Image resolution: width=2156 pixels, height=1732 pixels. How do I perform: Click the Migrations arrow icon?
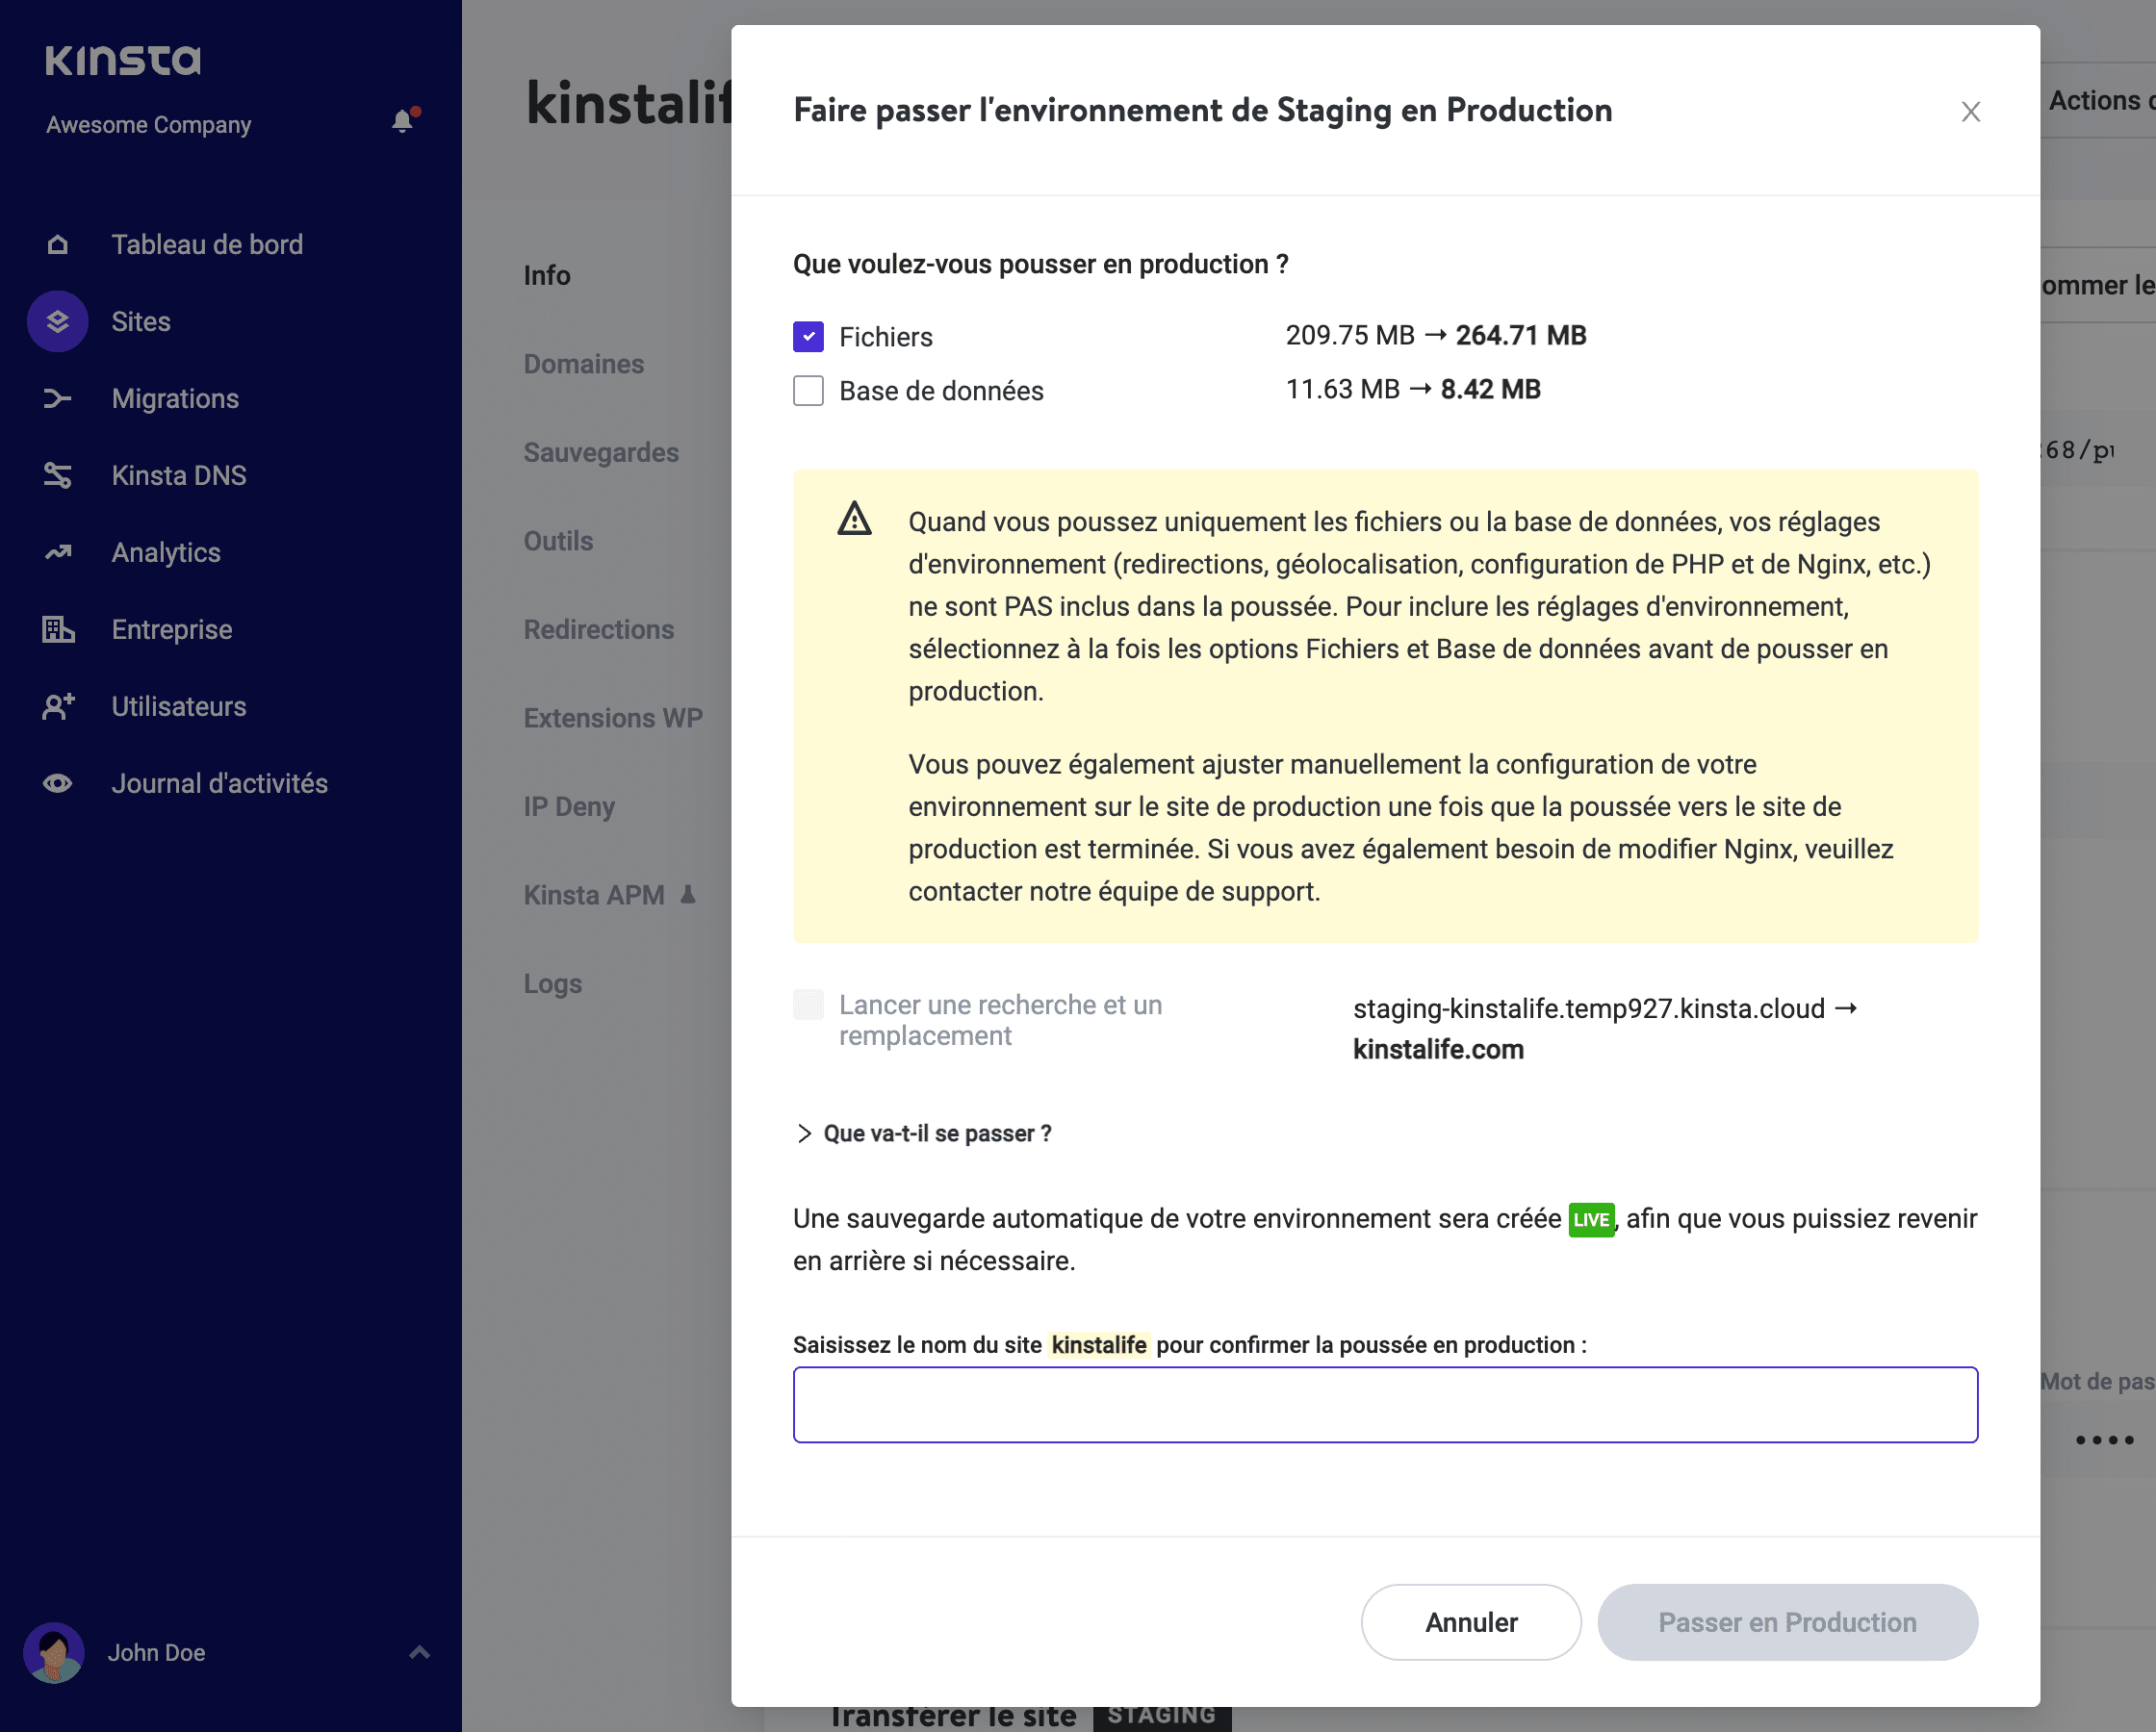click(58, 398)
